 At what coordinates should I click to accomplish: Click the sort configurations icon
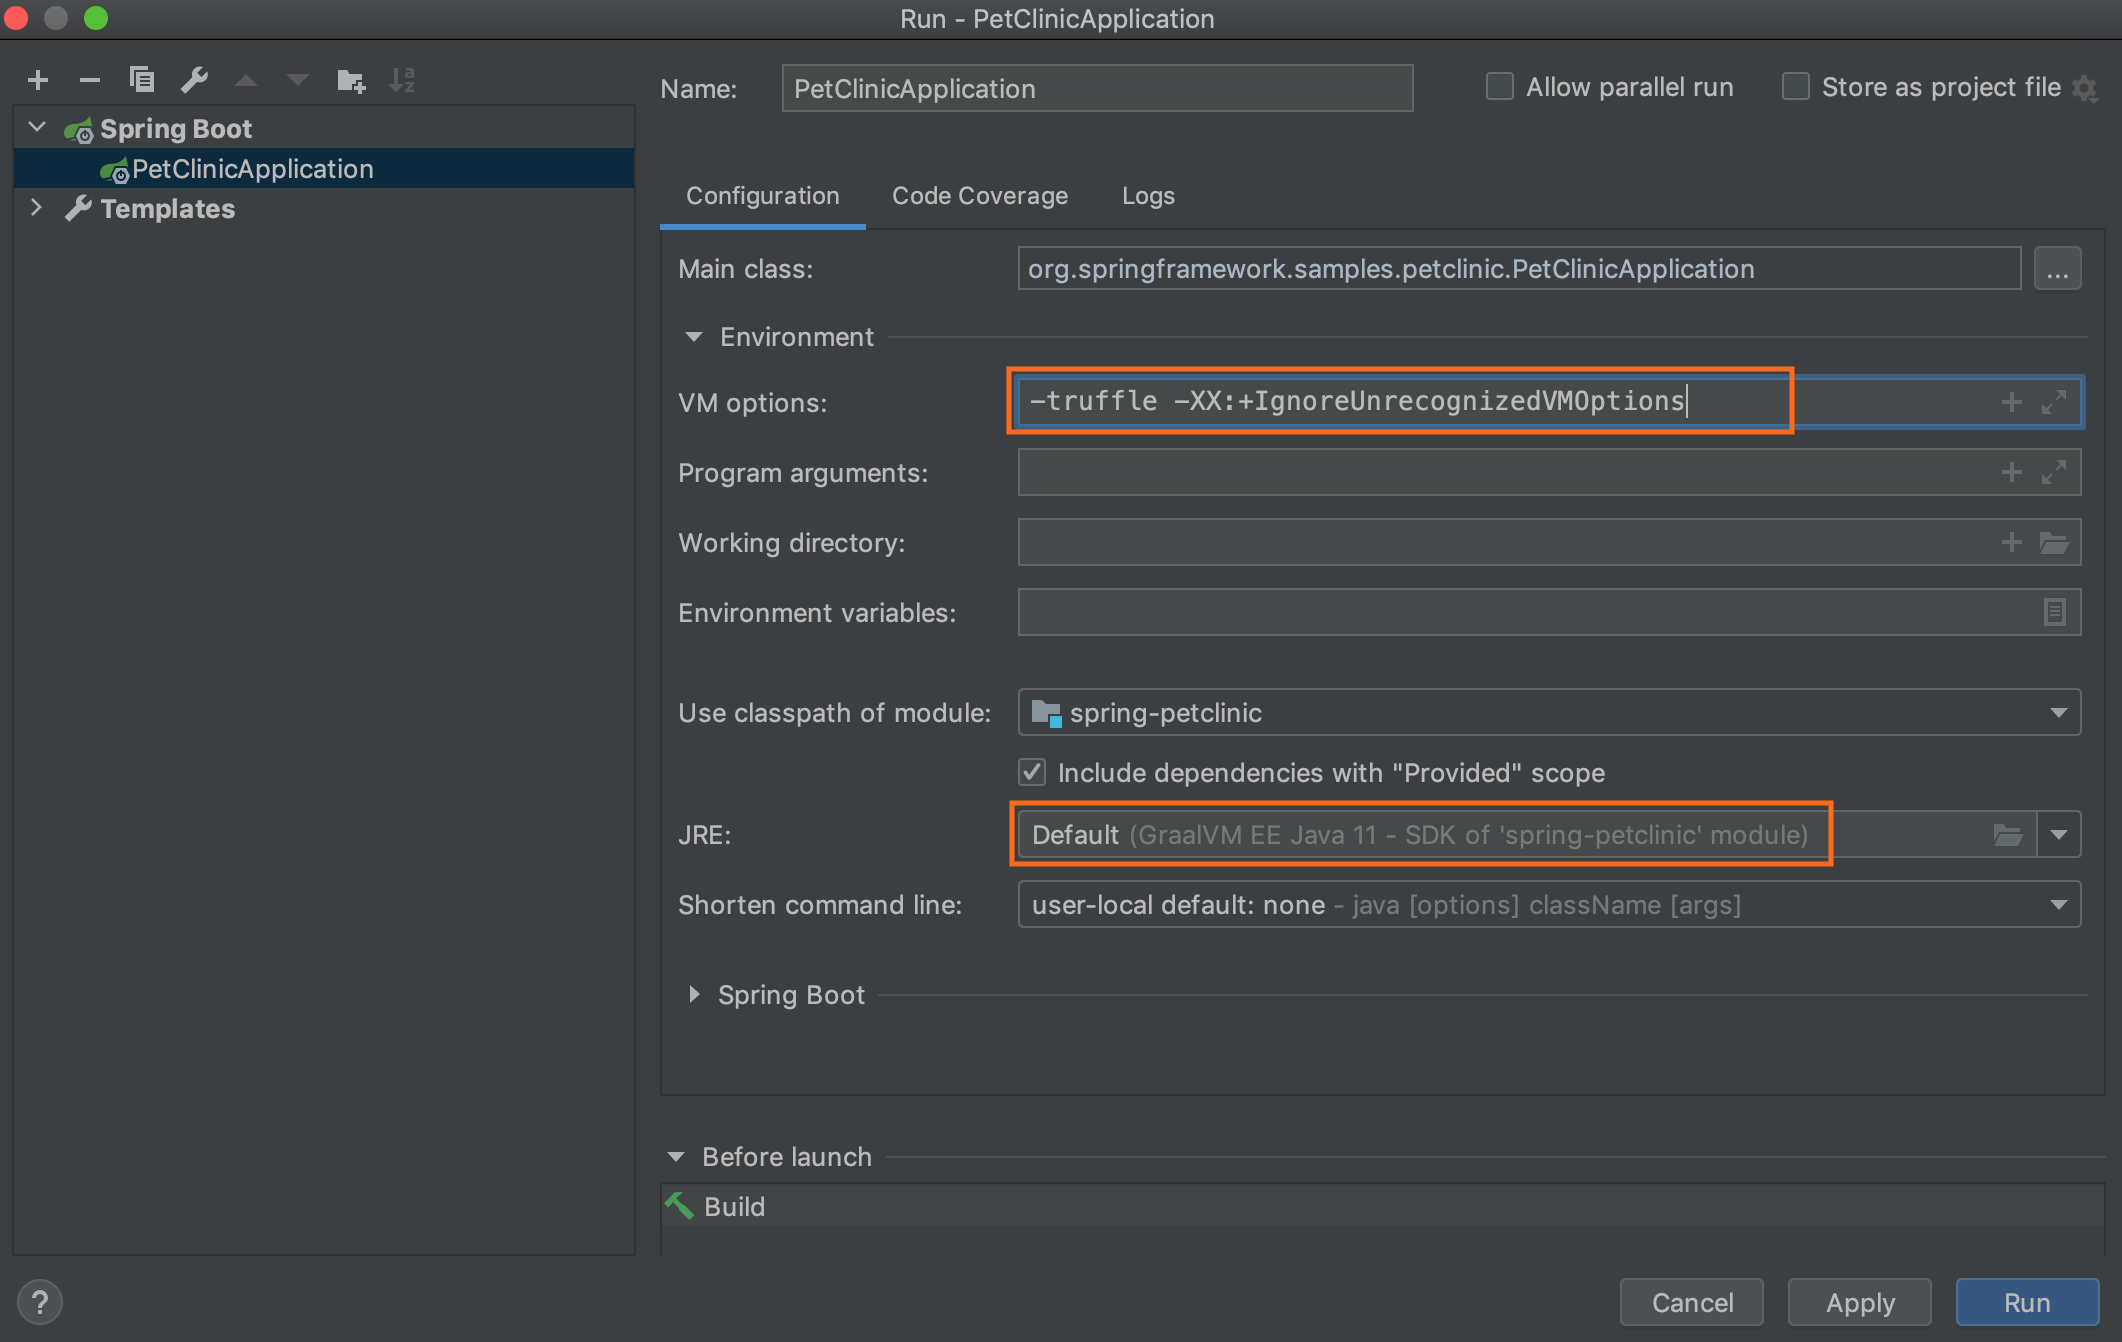(403, 79)
